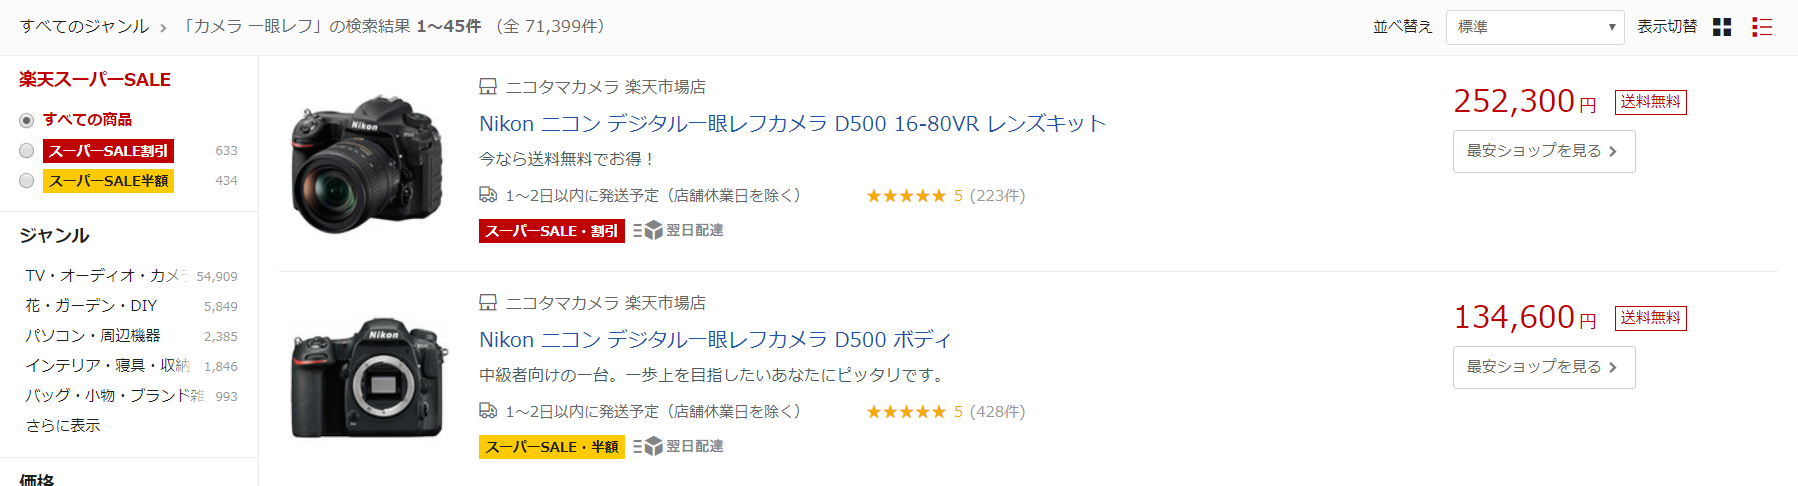Click shop icon beside first ニコタマカメラ listing
Screen dimensions: 1798x486
488,87
